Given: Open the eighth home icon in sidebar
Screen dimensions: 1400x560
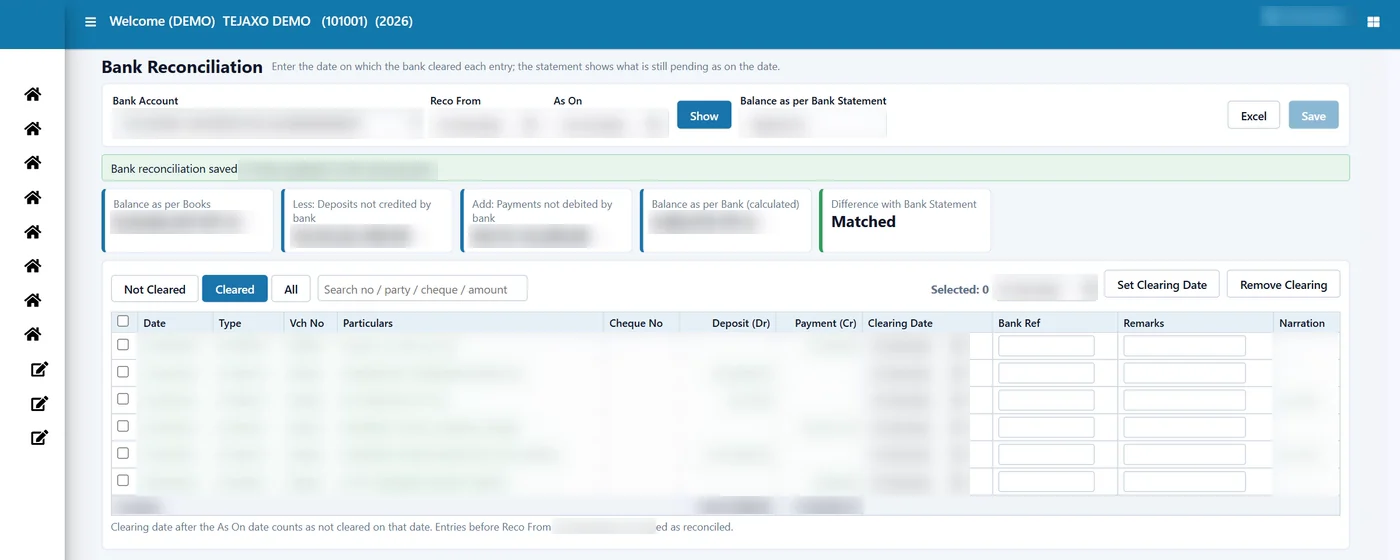Looking at the screenshot, I should (33, 333).
